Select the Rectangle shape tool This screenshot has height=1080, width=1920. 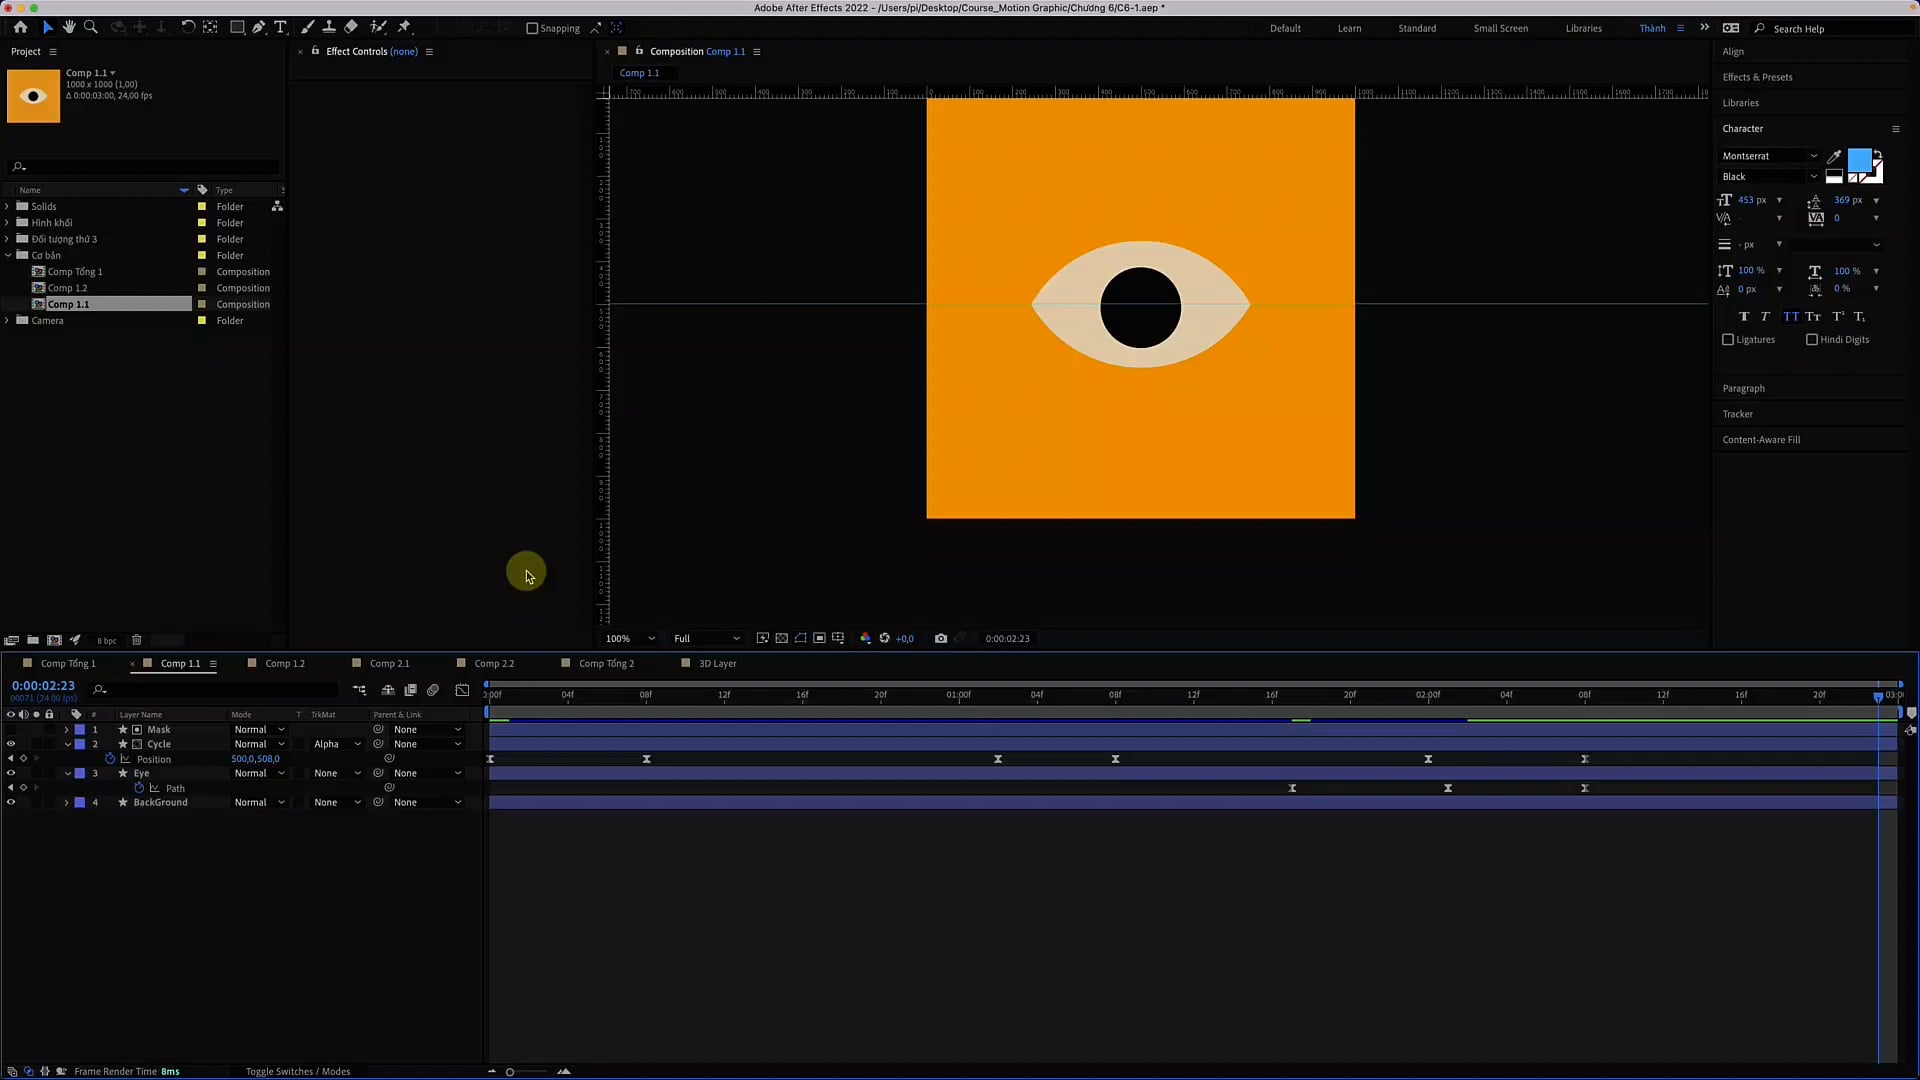pos(237,27)
